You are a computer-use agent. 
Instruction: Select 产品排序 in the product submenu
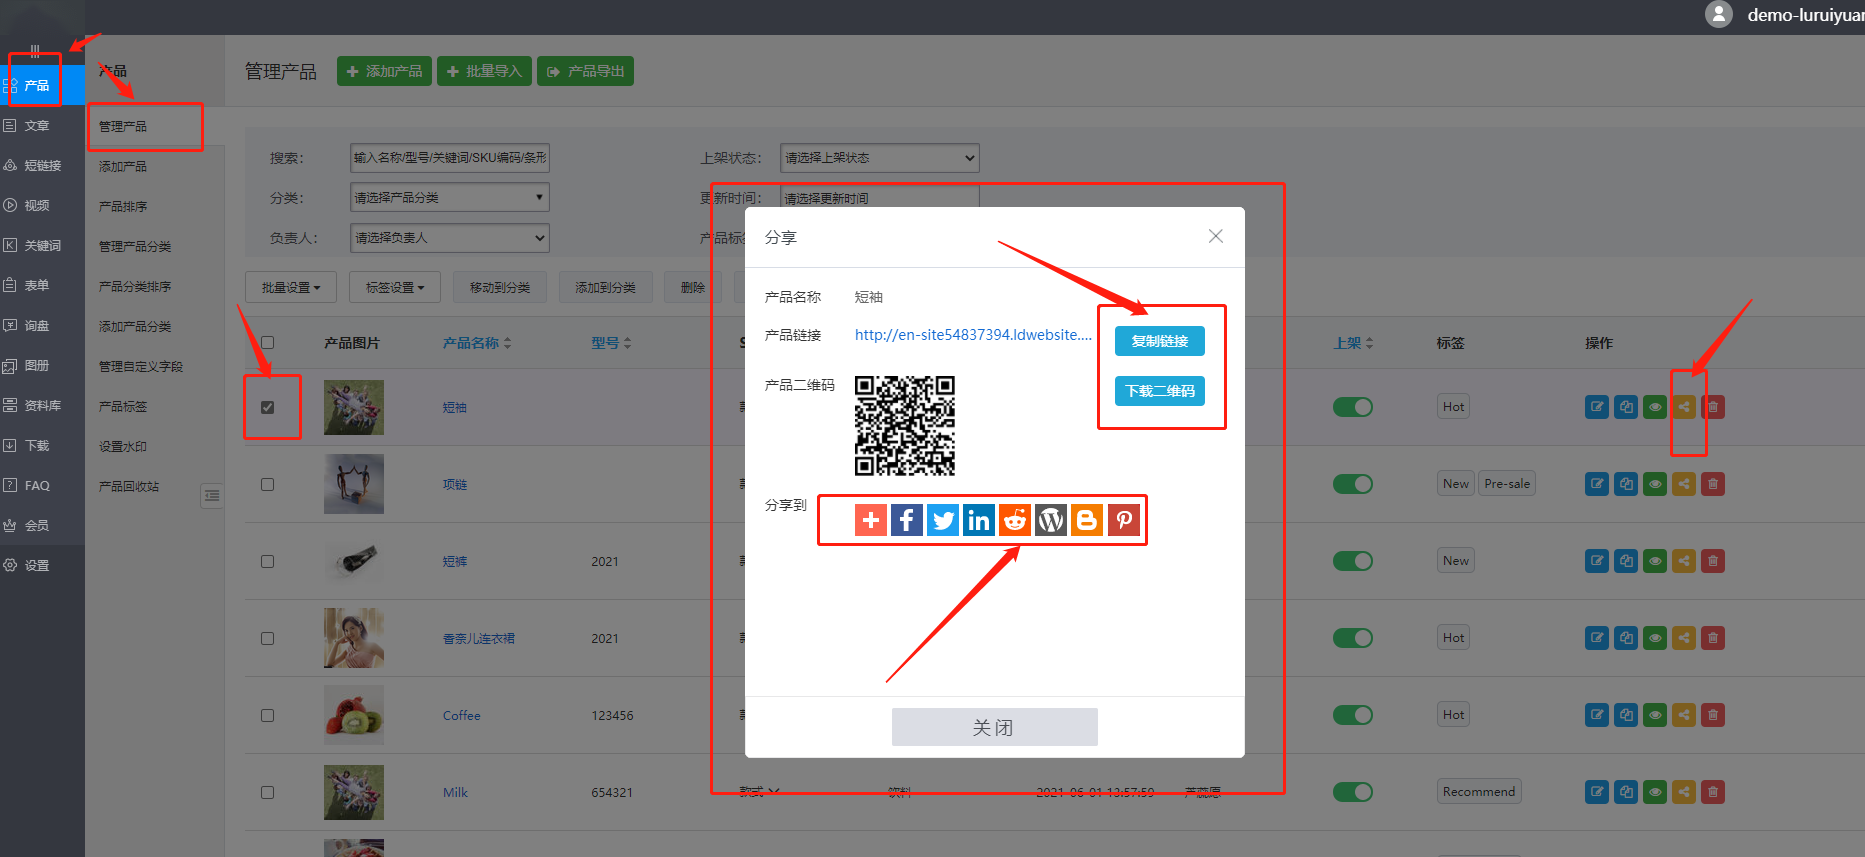coord(123,206)
